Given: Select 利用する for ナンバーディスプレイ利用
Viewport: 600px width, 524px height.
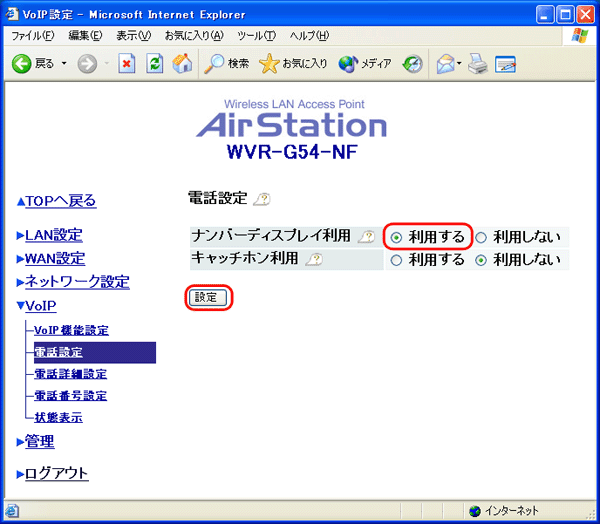Looking at the screenshot, I should pos(396,238).
